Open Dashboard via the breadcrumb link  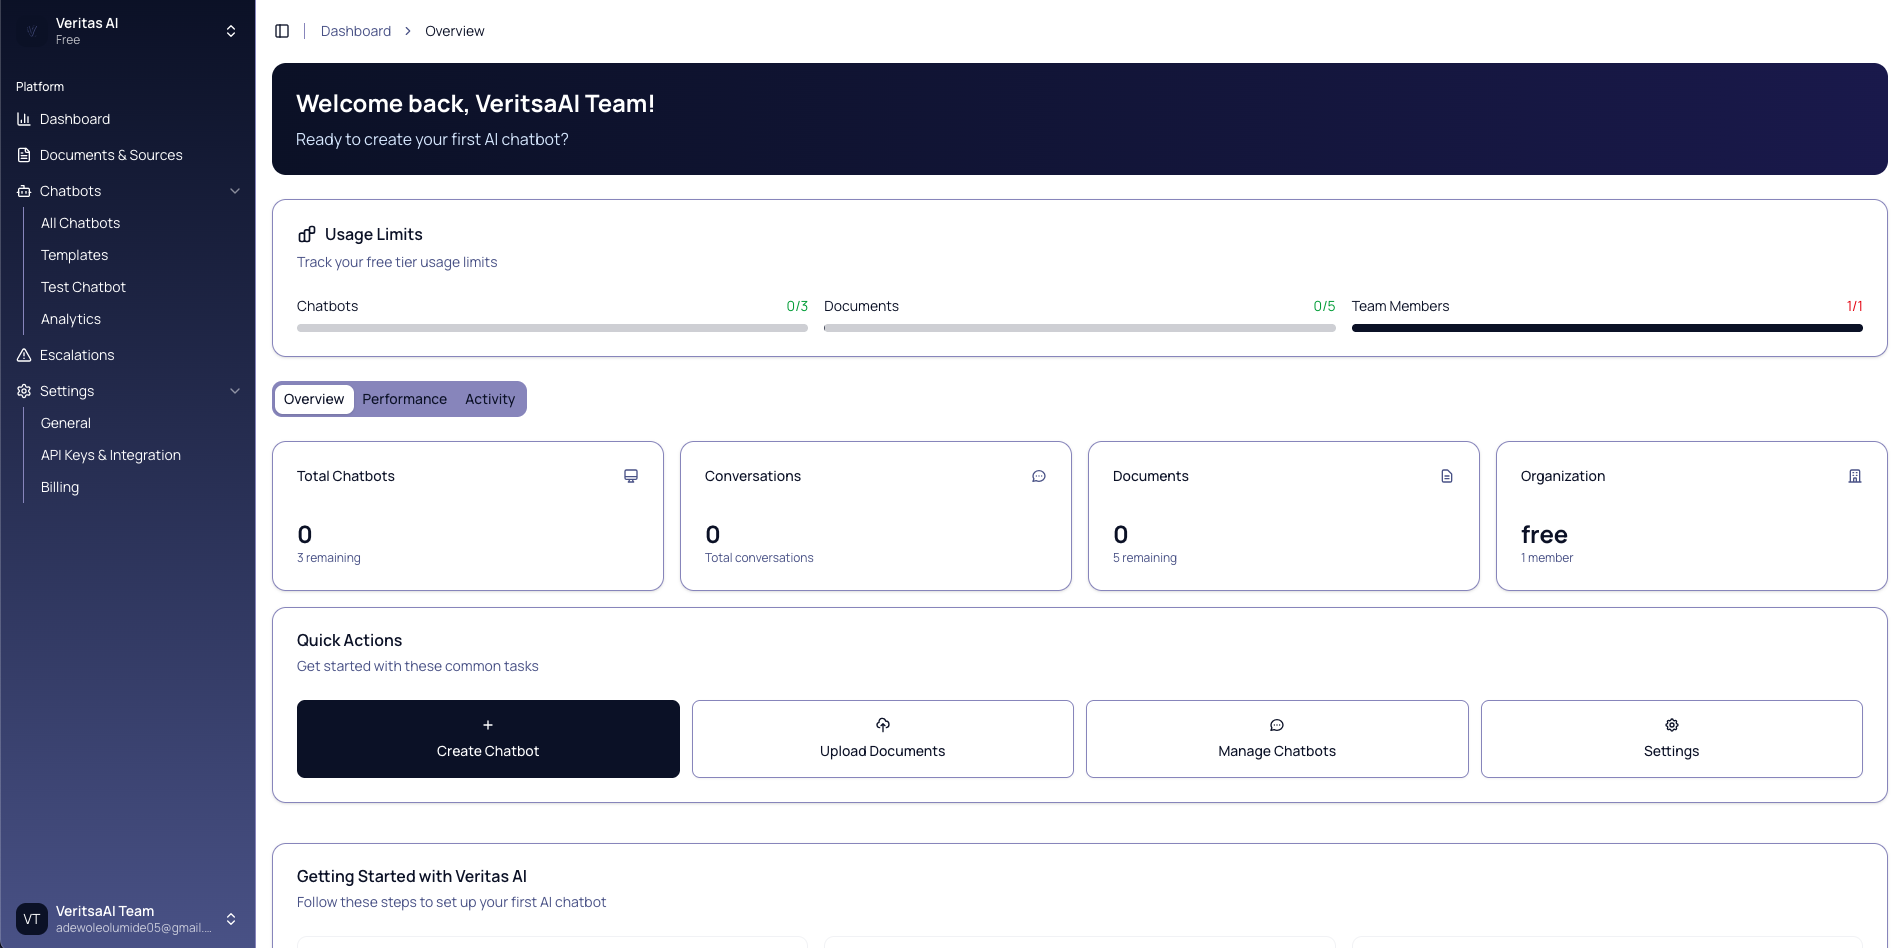tap(356, 30)
